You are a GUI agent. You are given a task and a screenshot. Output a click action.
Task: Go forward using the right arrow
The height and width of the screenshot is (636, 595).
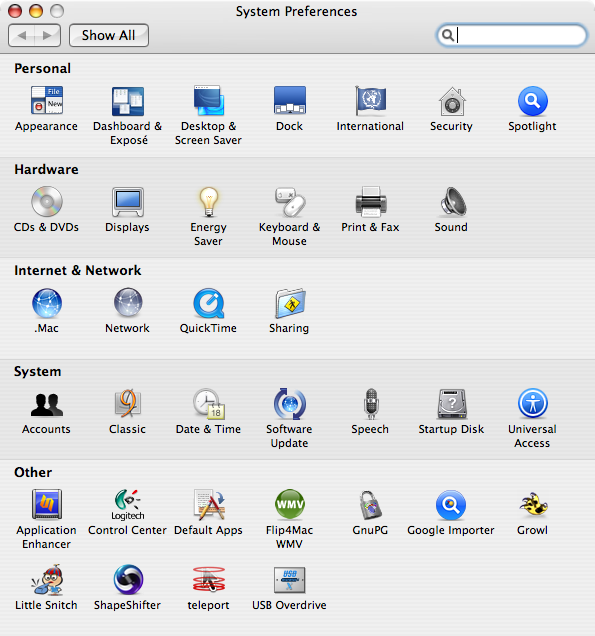[x=48, y=35]
